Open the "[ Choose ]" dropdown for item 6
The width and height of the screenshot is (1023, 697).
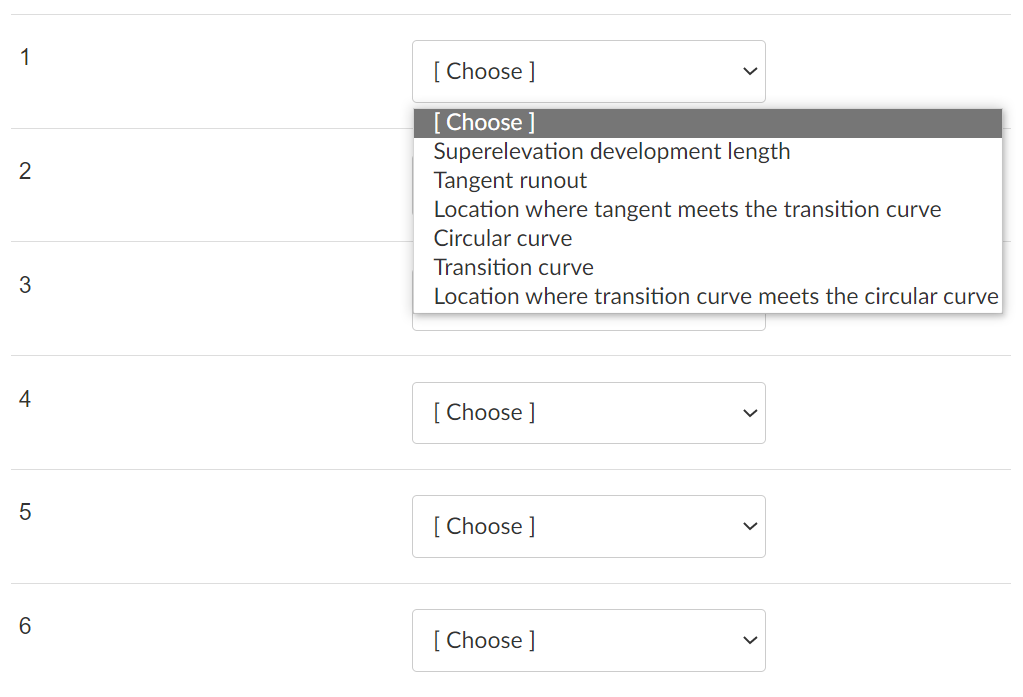point(588,641)
